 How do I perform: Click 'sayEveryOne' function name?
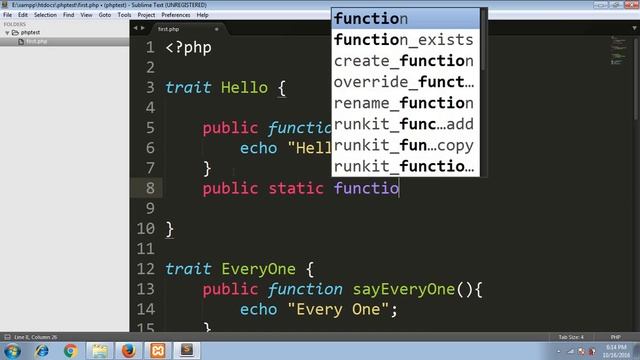coord(404,289)
